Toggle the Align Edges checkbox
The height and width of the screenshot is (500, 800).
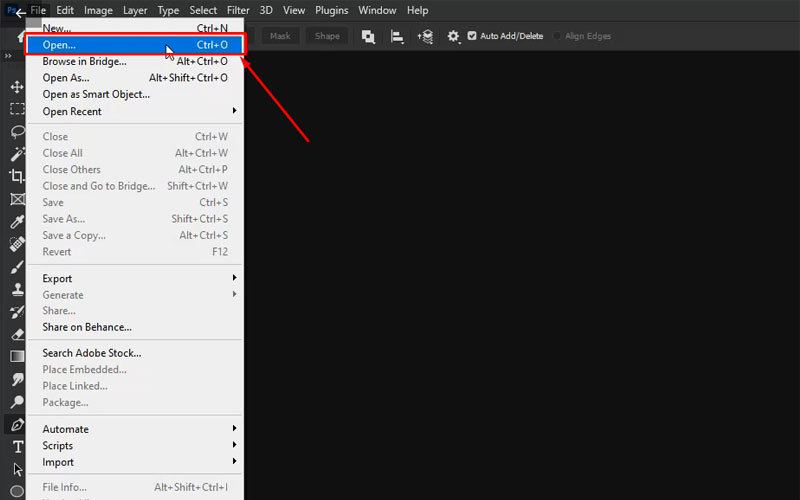[x=557, y=36]
